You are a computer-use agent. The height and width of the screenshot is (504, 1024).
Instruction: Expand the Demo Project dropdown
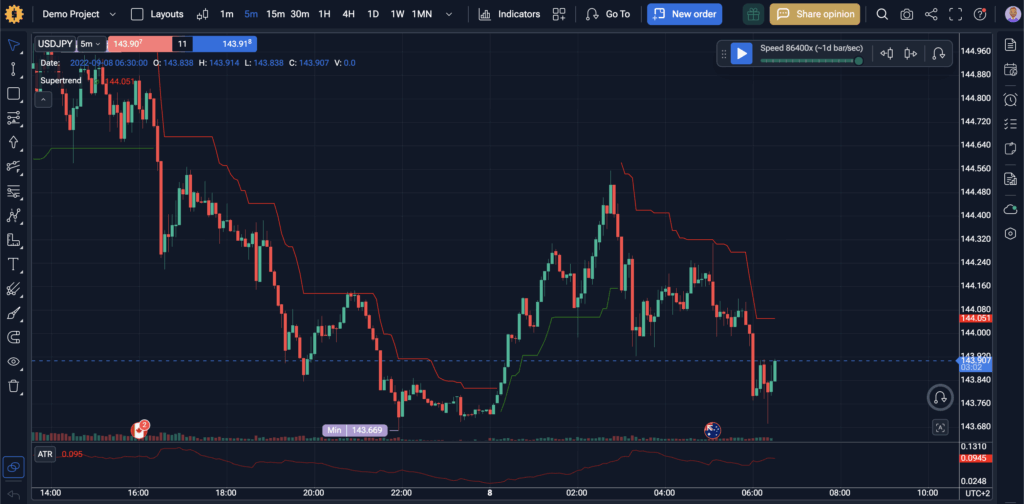(x=79, y=14)
